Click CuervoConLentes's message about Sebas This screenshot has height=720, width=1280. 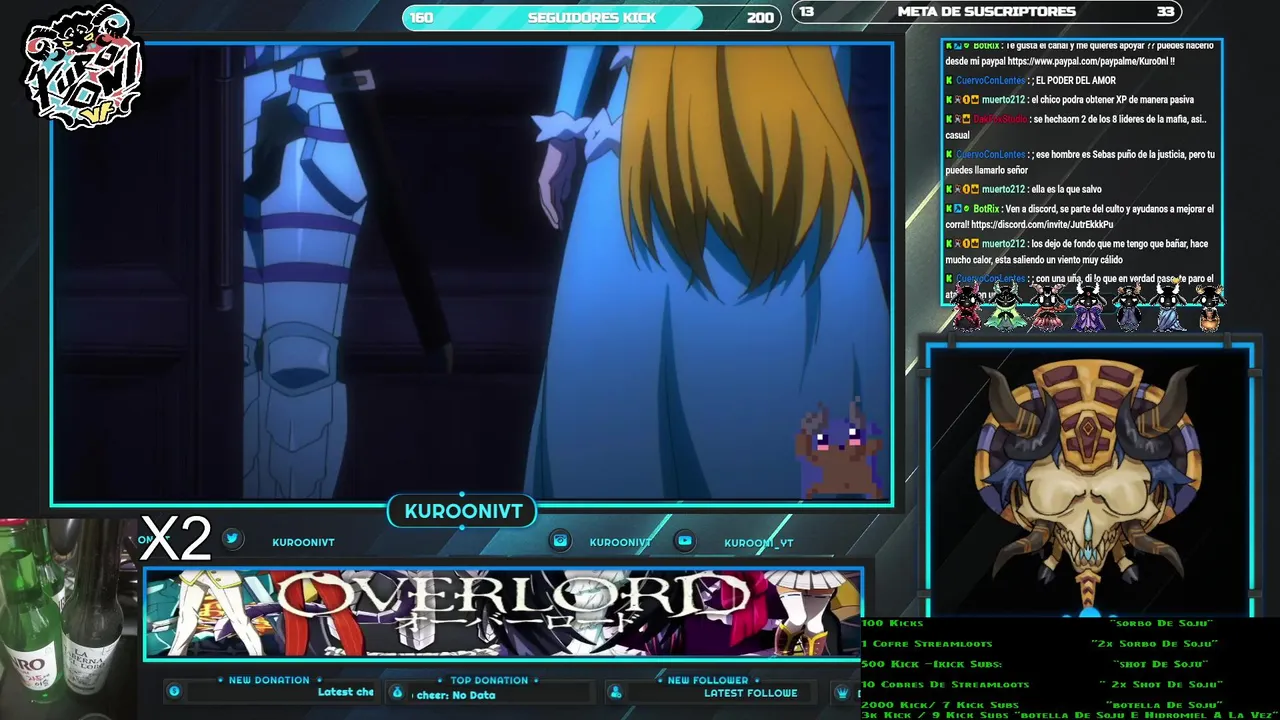(x=1080, y=162)
